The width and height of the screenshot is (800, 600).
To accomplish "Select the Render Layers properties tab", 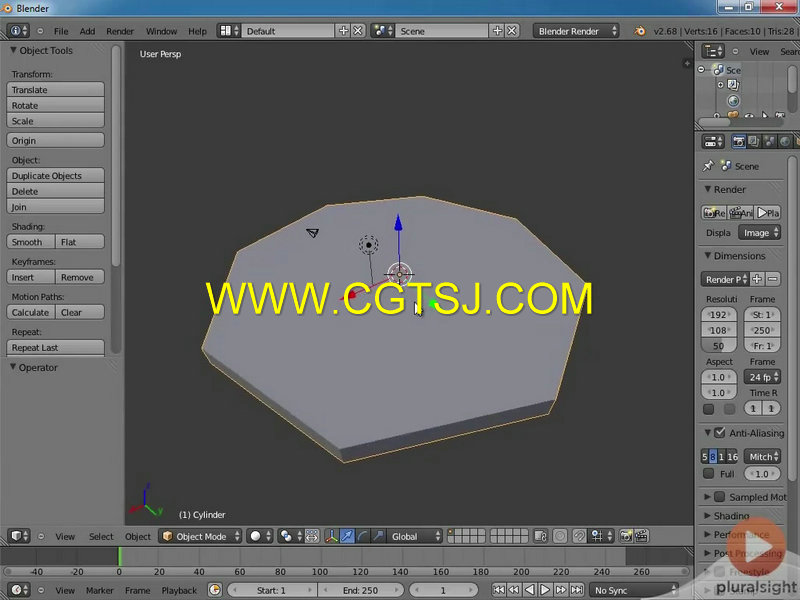I will tap(754, 141).
